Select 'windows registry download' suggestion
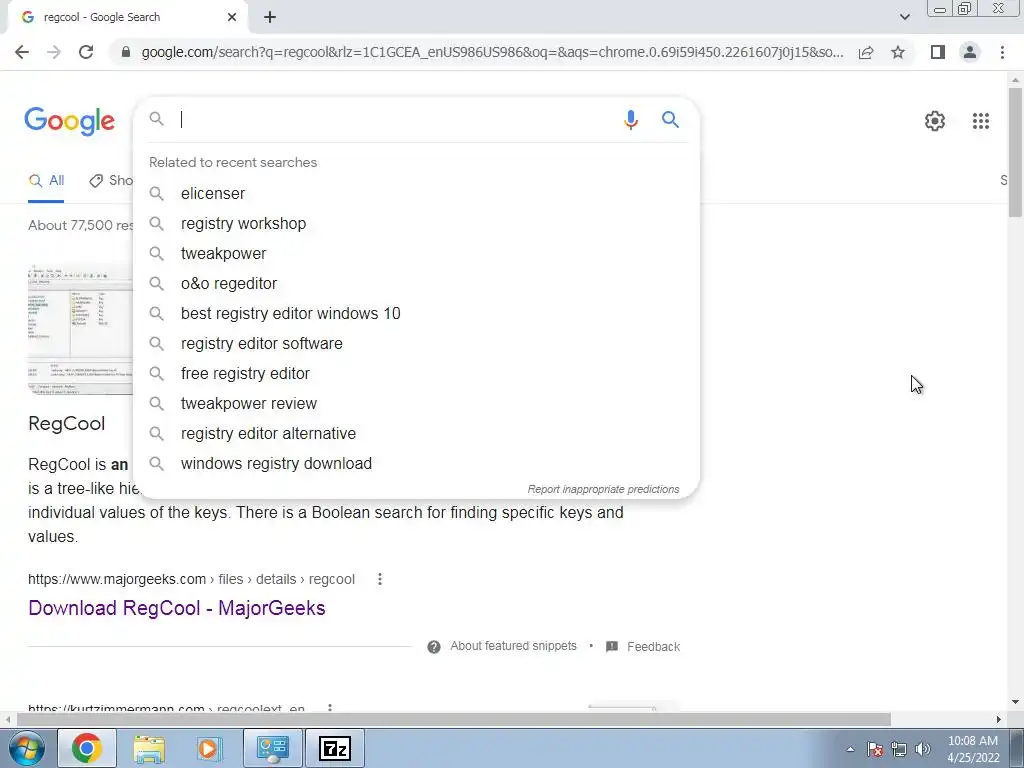The image size is (1024, 768). [416, 464]
